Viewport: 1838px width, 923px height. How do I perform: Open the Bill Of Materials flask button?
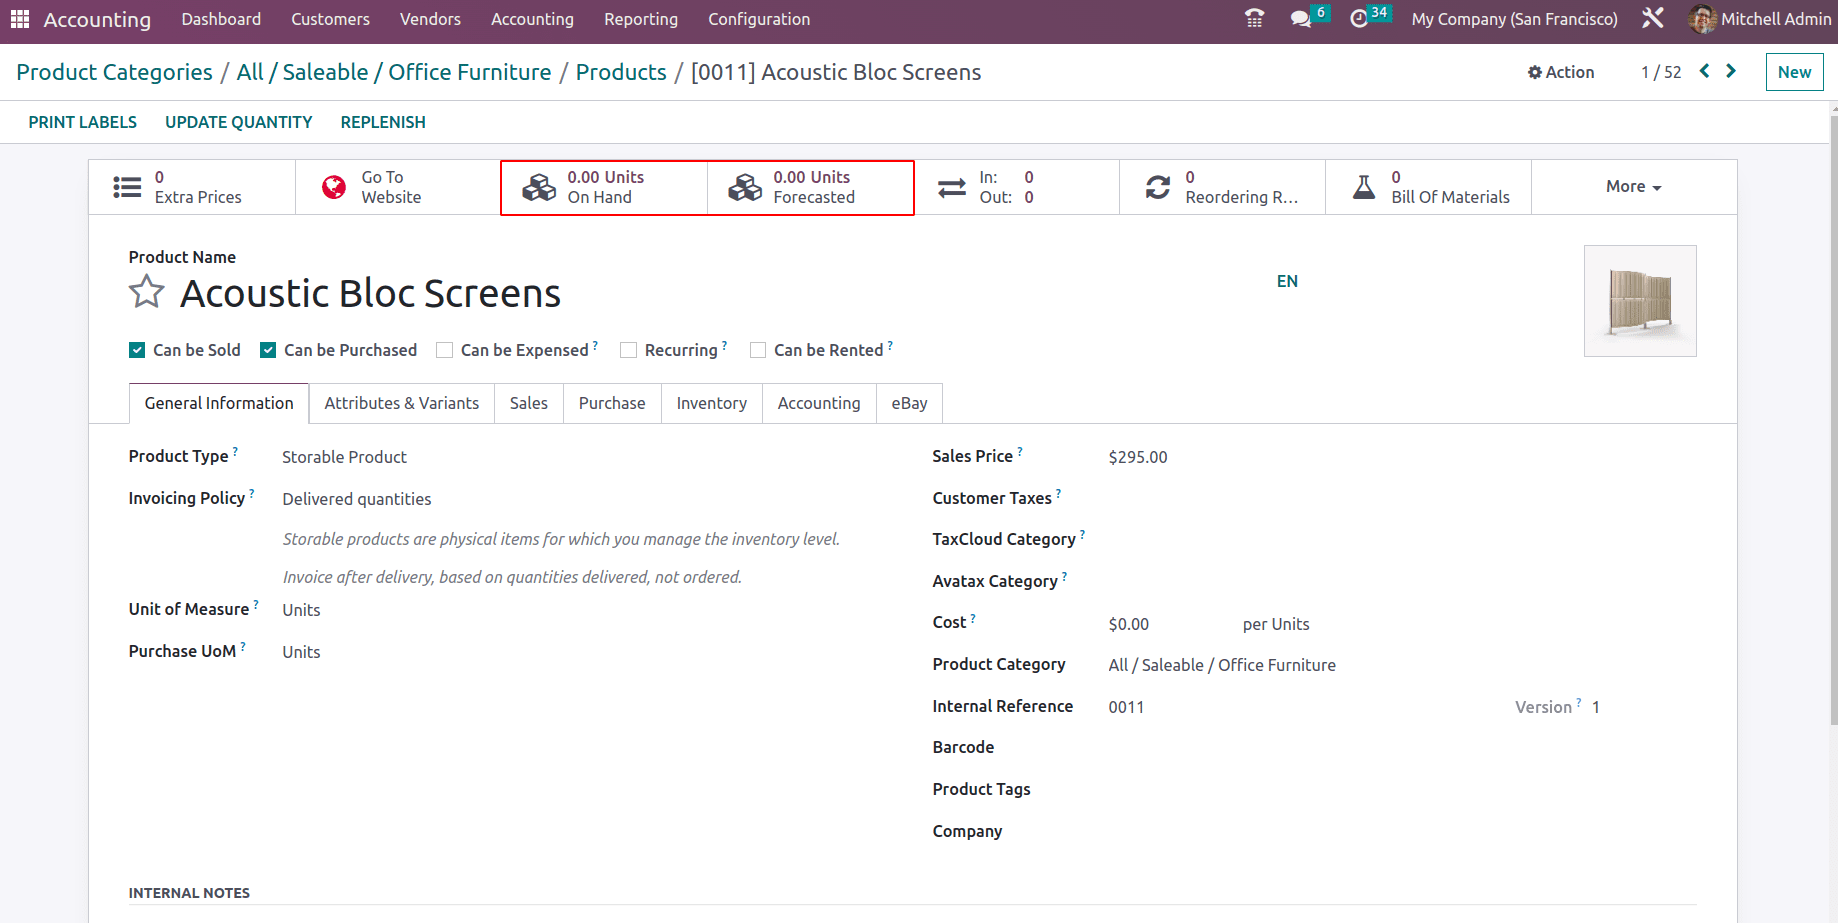coord(1428,187)
